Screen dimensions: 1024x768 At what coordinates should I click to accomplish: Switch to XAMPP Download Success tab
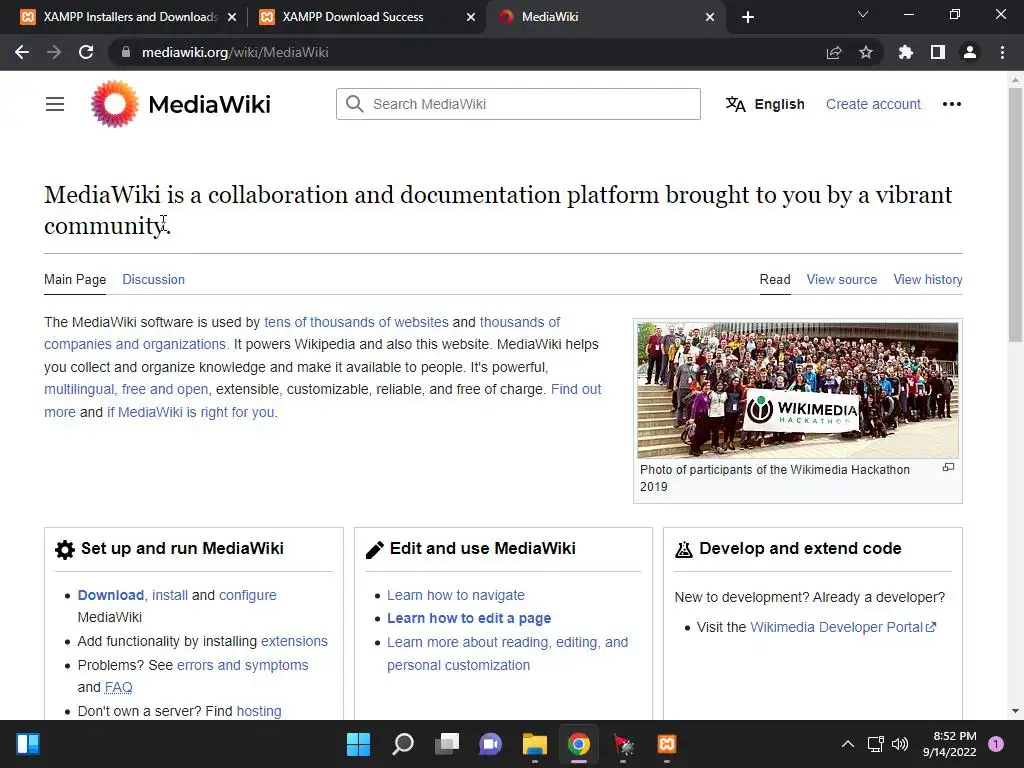coord(367,17)
